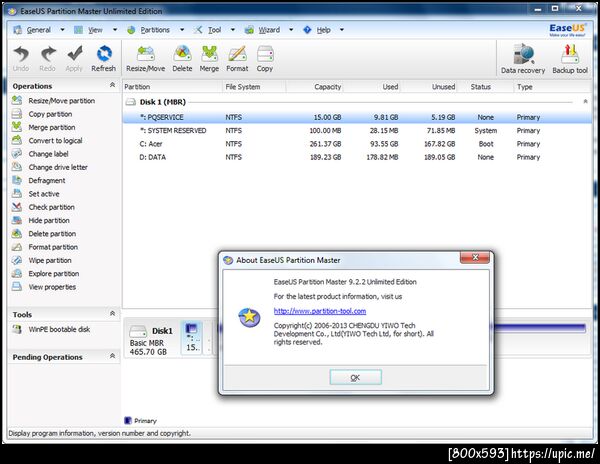The width and height of the screenshot is (600, 464).
Task: Click the Delete toolbar icon
Action: (182, 59)
